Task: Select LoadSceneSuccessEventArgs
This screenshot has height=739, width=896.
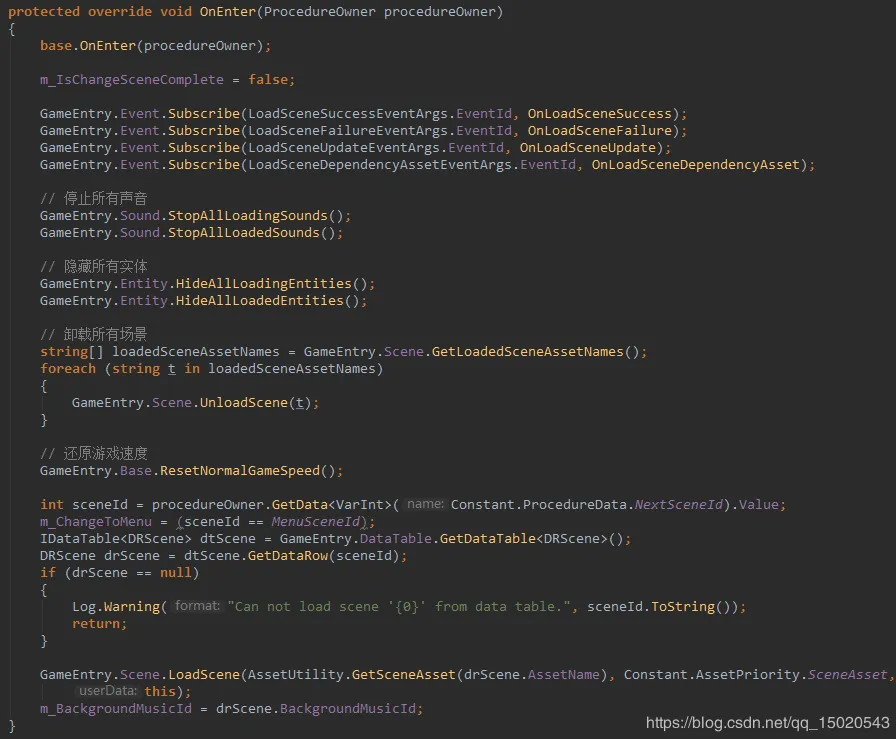Action: [348, 114]
